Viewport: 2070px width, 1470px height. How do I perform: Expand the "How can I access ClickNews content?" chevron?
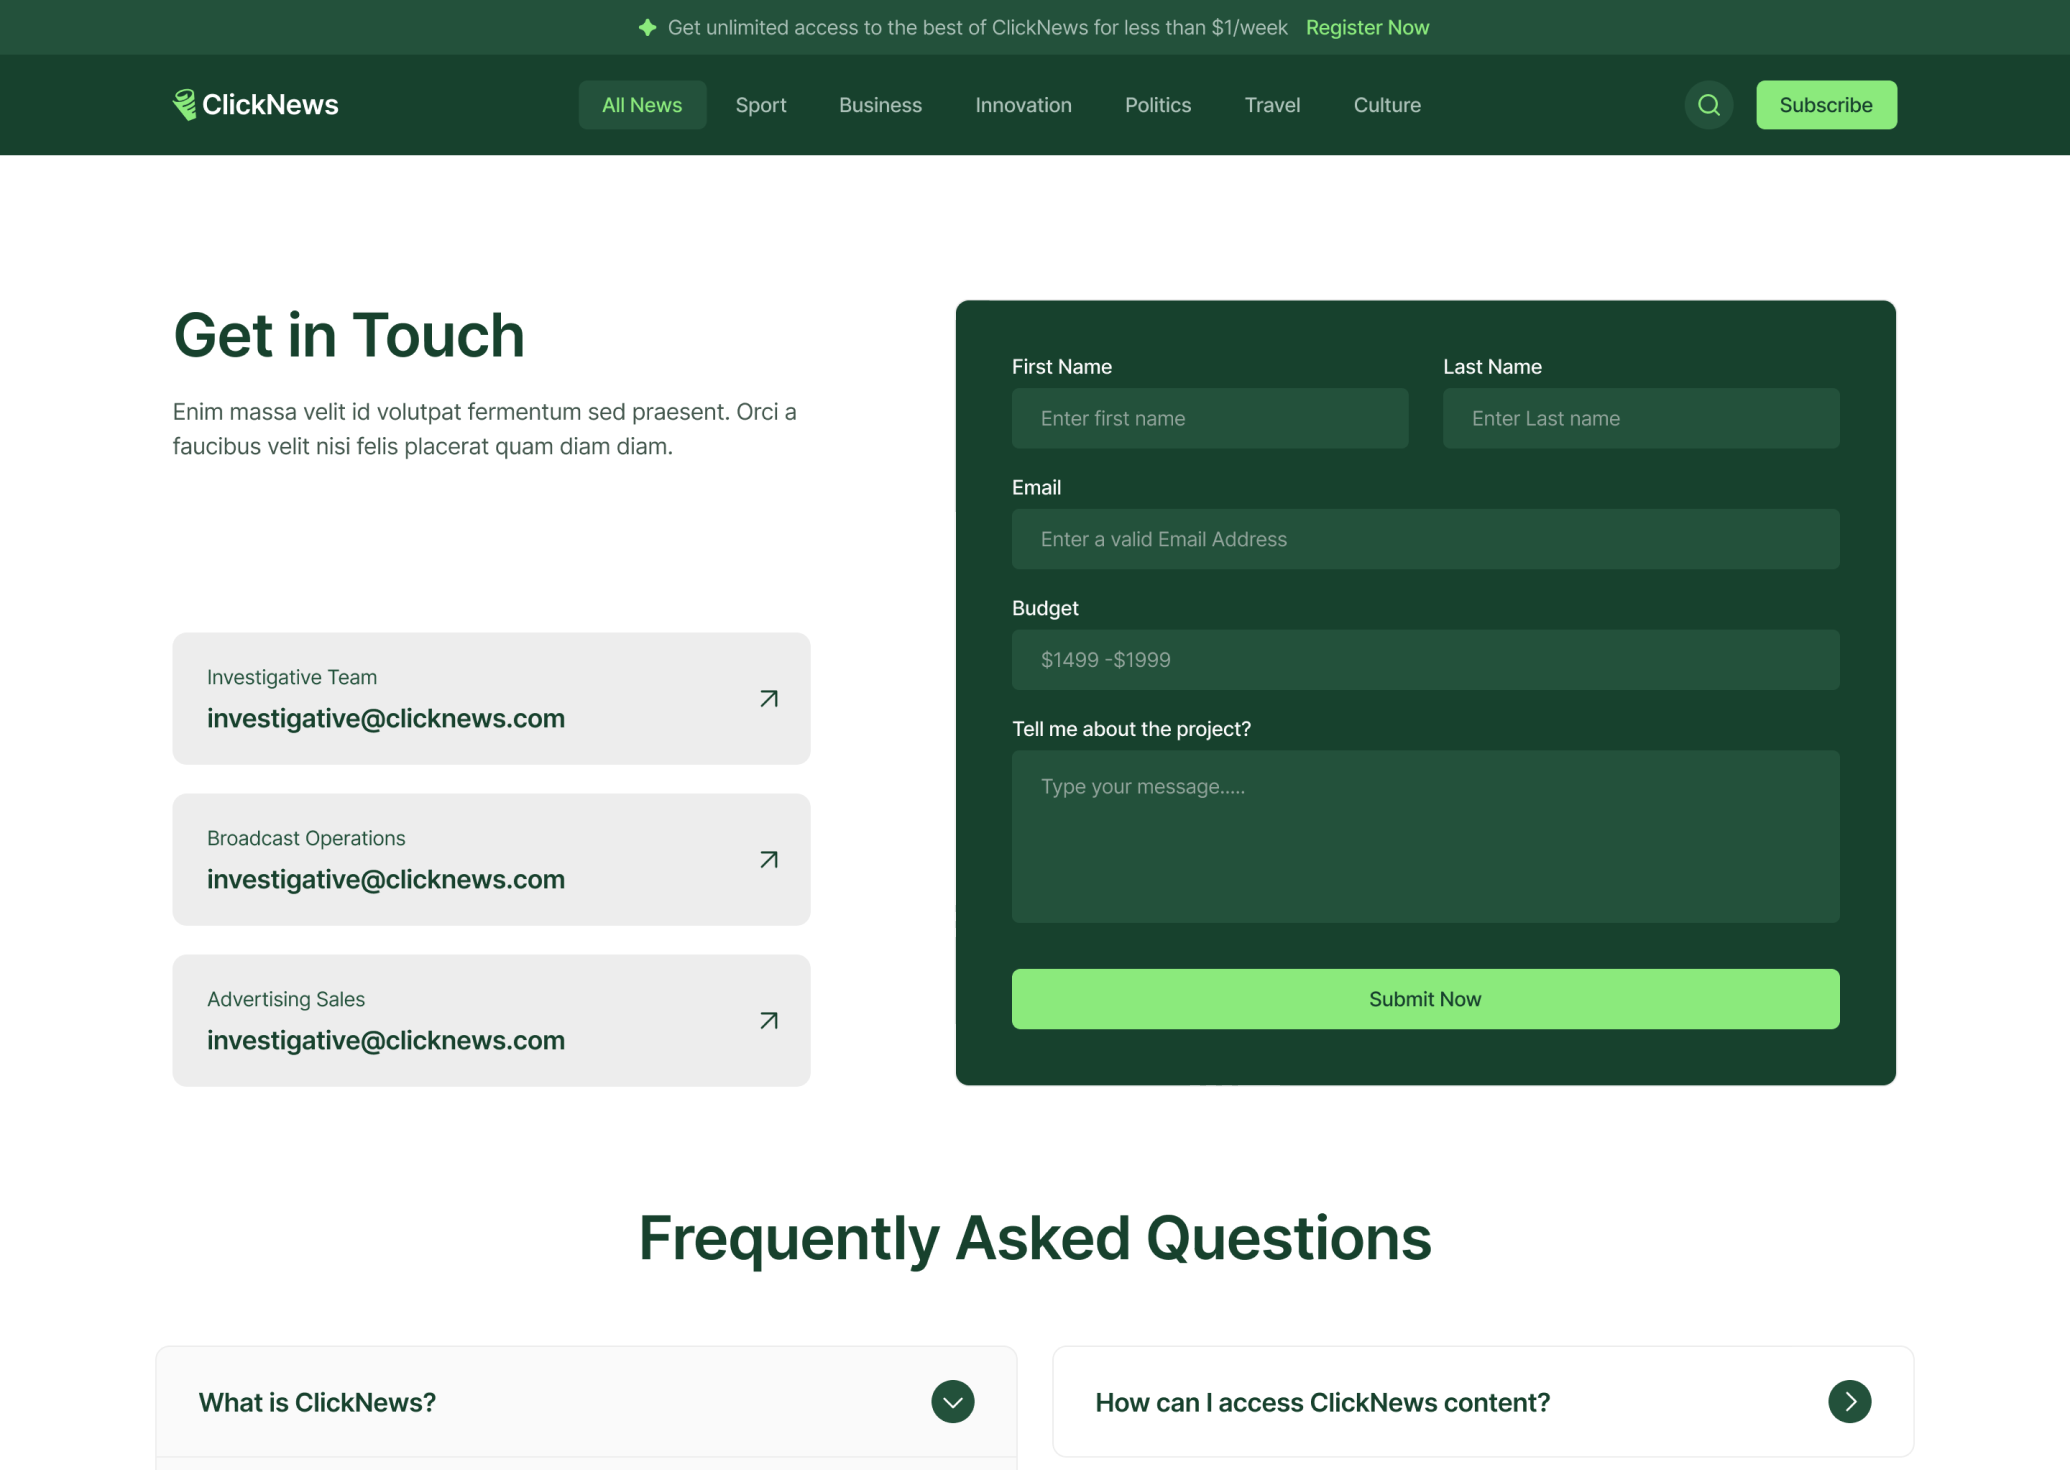(x=1849, y=1402)
